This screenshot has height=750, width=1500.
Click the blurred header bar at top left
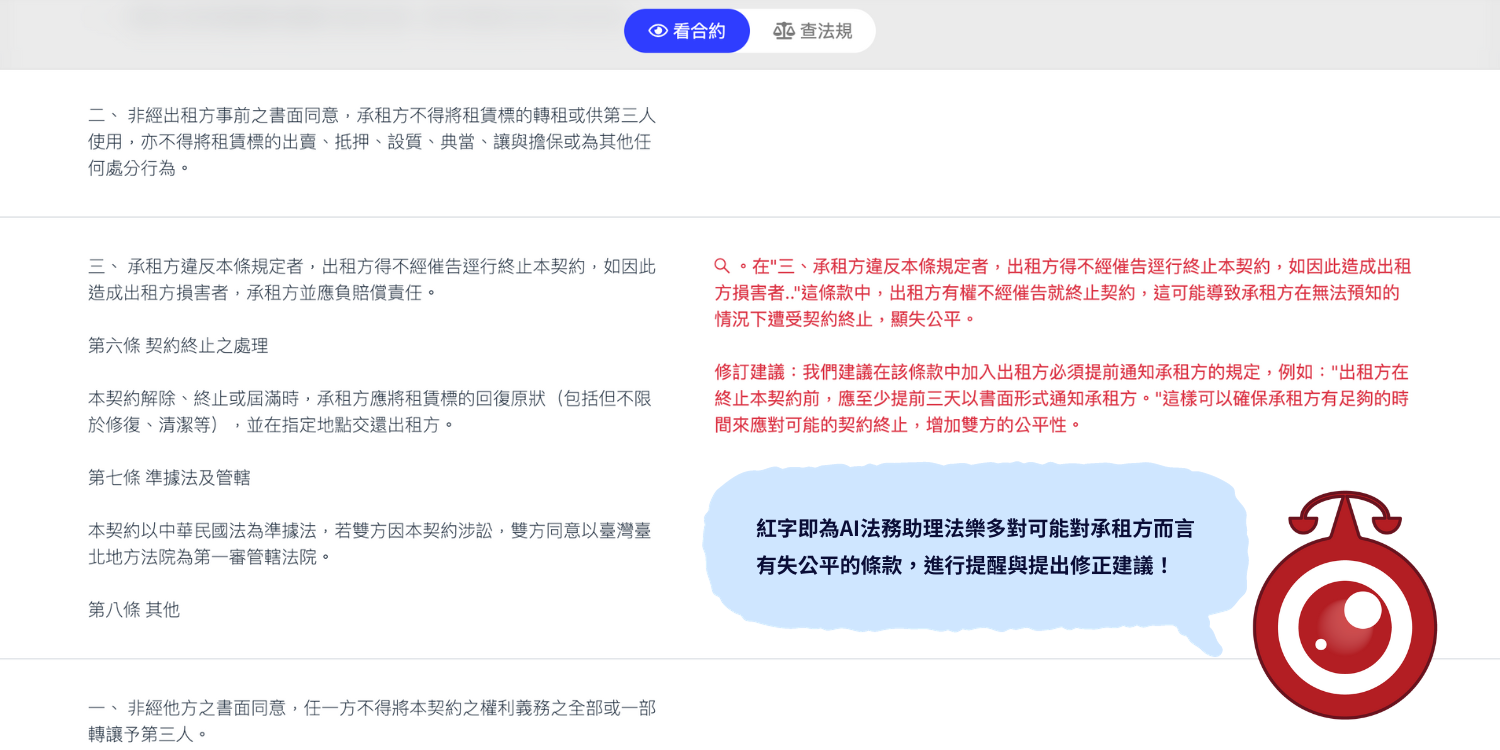click(x=300, y=25)
